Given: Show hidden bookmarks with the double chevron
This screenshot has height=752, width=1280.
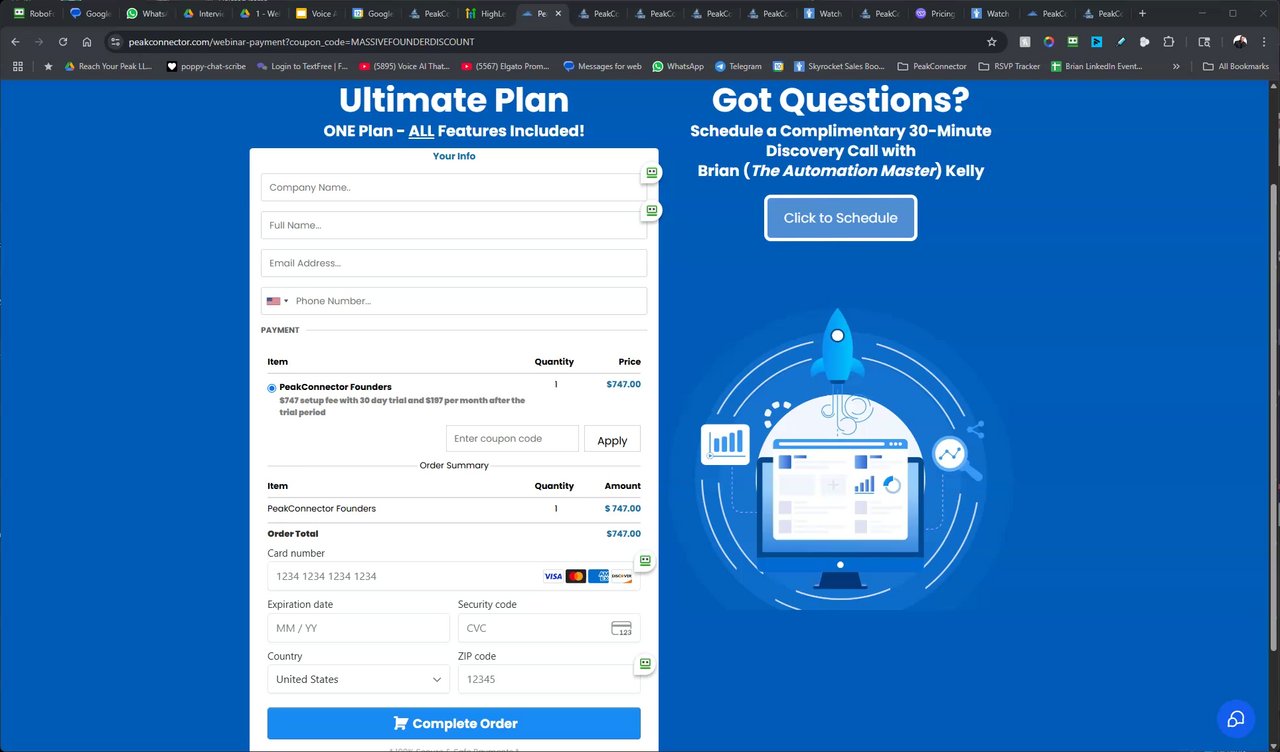Looking at the screenshot, I should tap(1176, 66).
